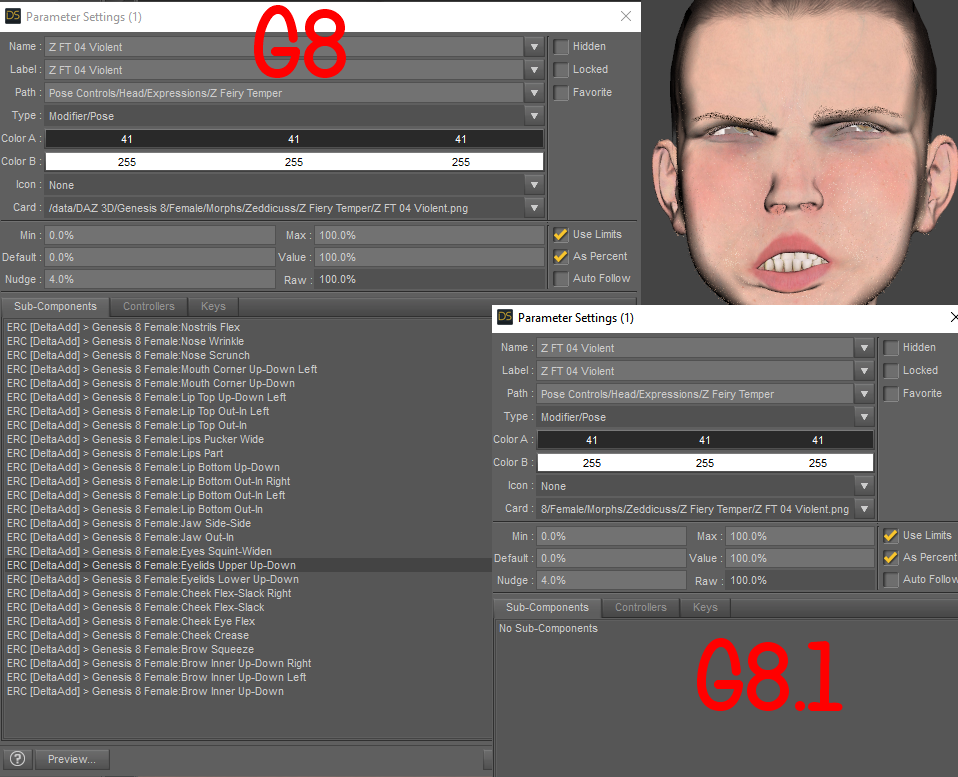
Task: Click Max field in G8 window
Action: pos(430,235)
